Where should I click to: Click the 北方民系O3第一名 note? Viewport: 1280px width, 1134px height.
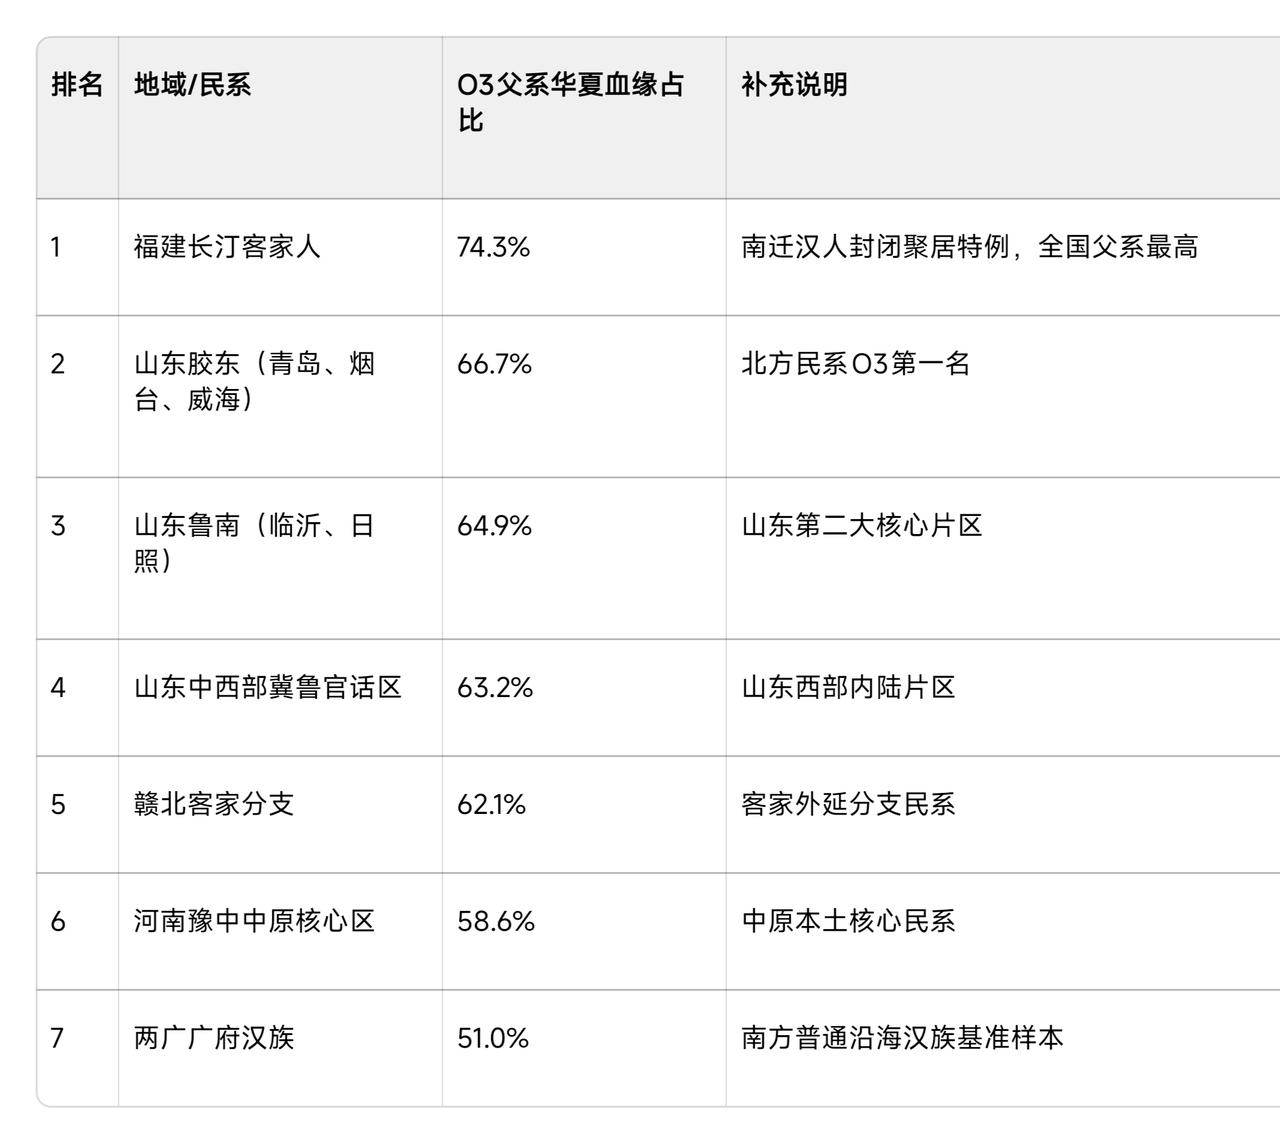pyautogui.click(x=856, y=364)
